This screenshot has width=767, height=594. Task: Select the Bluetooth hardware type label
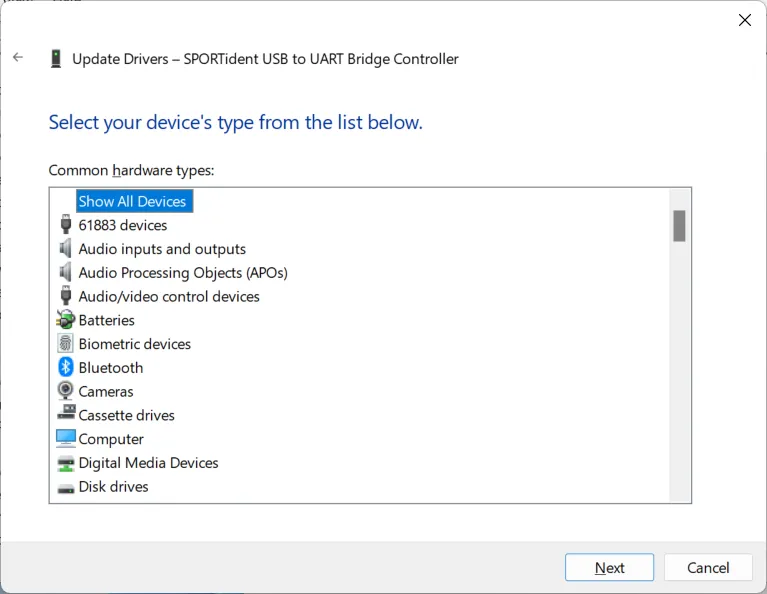click(x=111, y=368)
